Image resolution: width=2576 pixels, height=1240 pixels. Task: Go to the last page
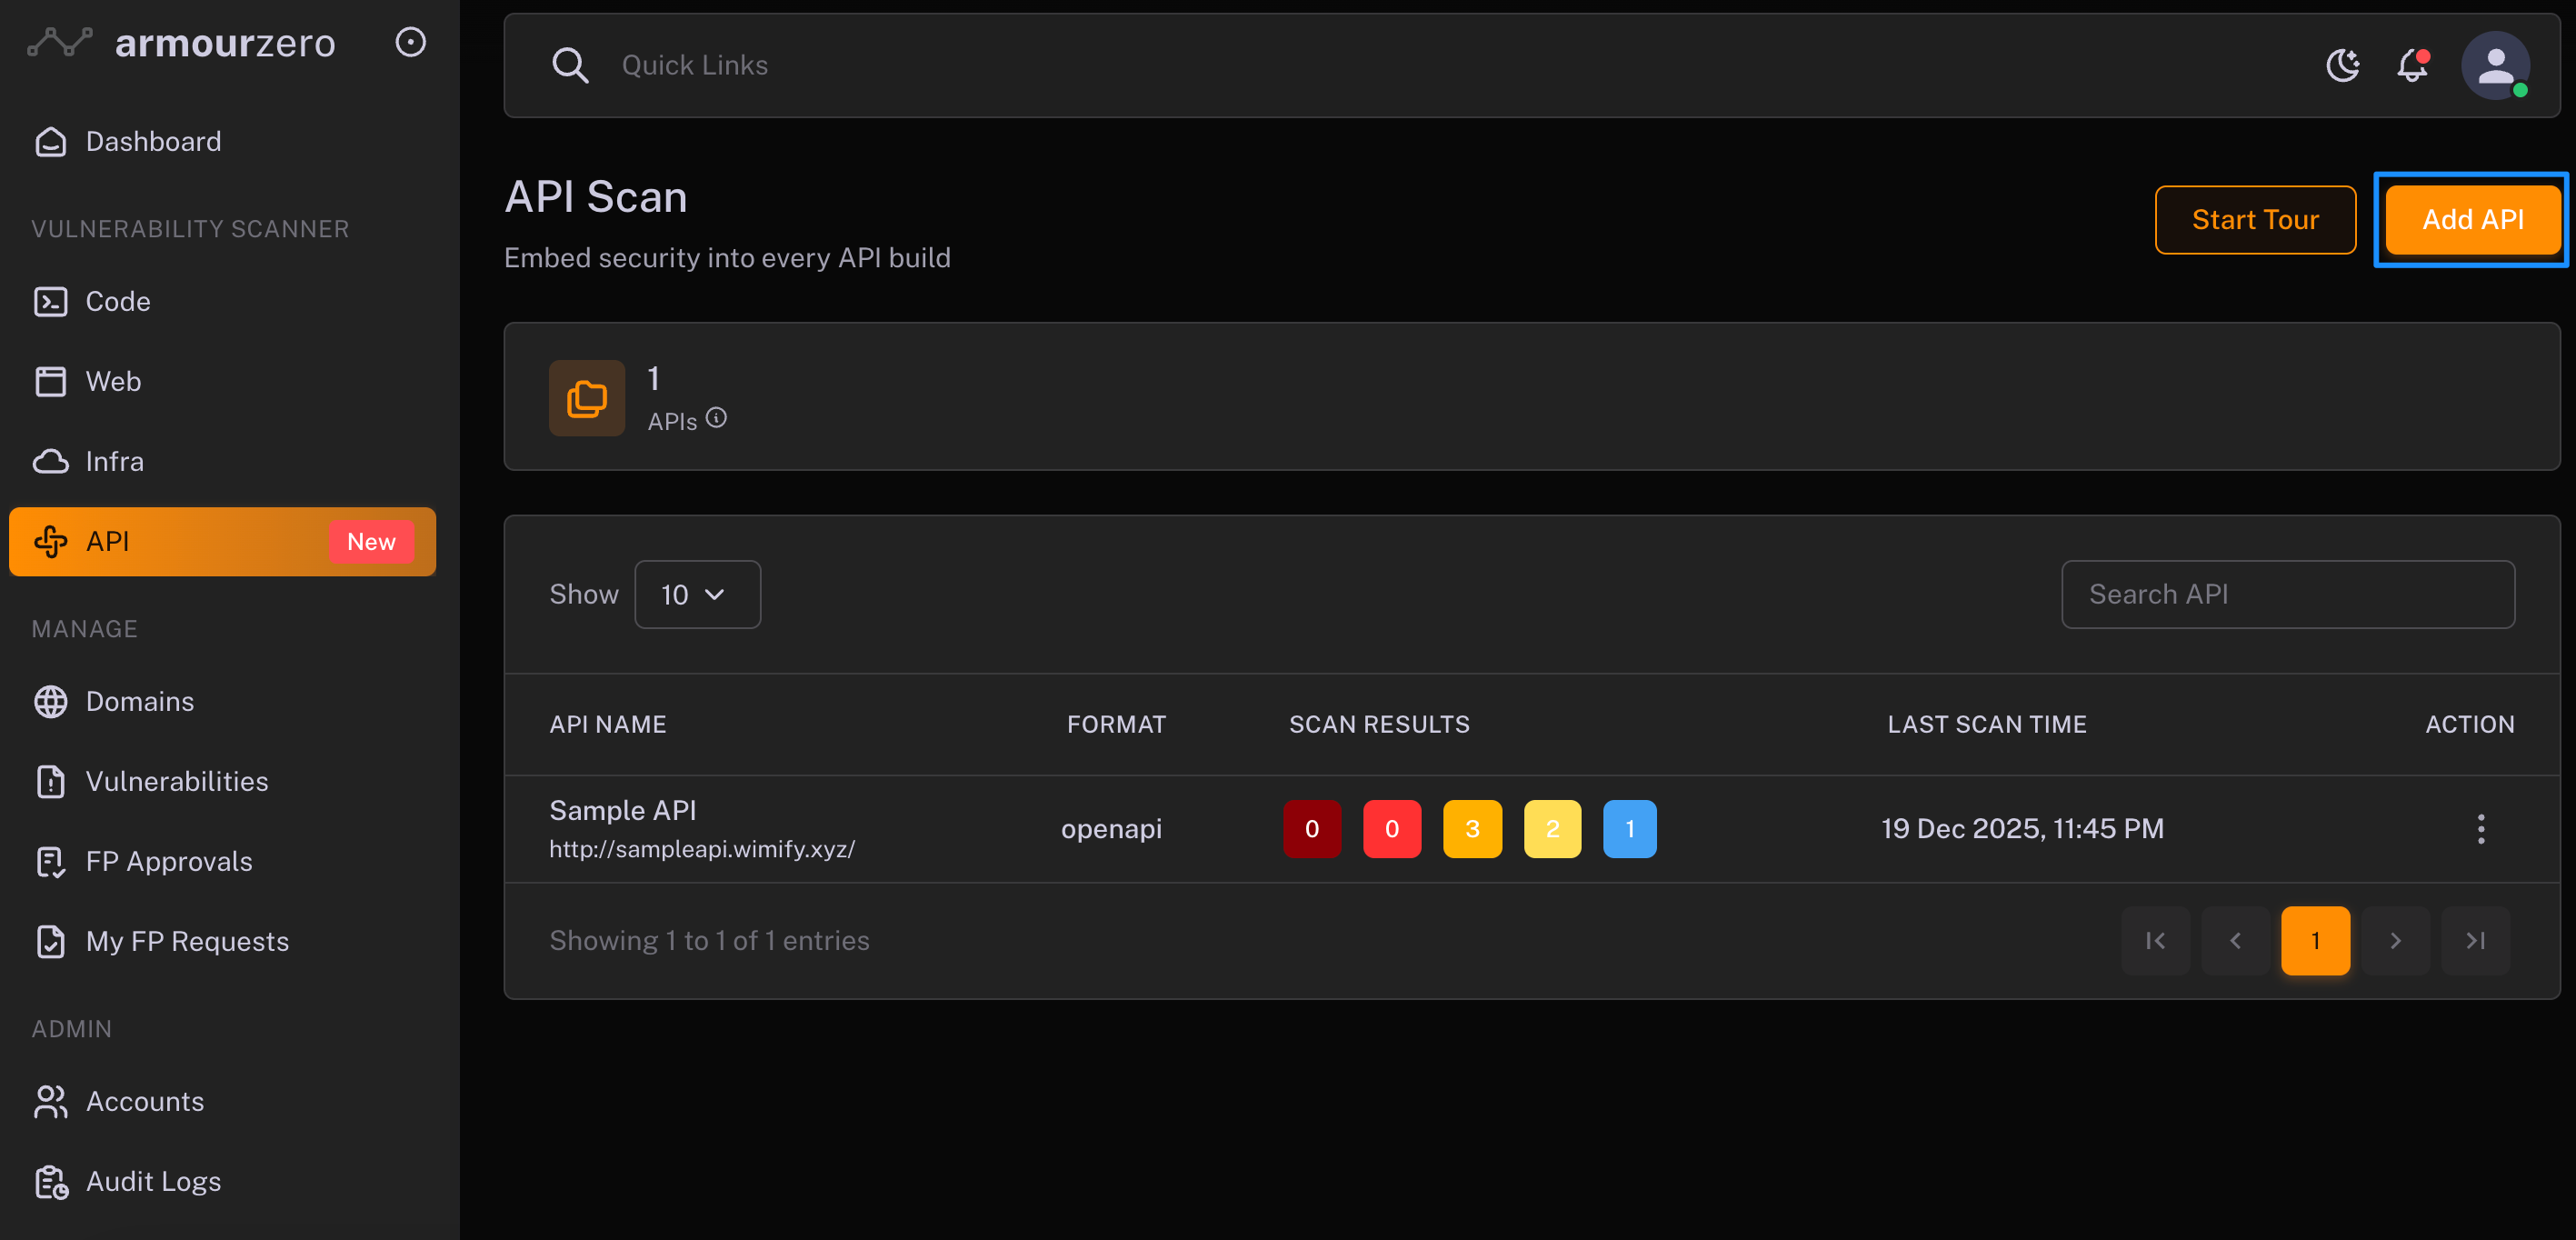point(2475,941)
